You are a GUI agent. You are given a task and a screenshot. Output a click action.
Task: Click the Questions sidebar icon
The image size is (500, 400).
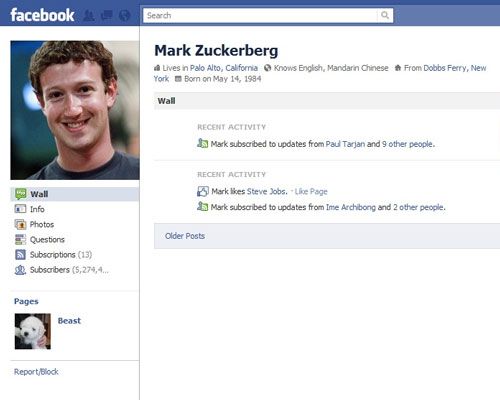click(20, 239)
